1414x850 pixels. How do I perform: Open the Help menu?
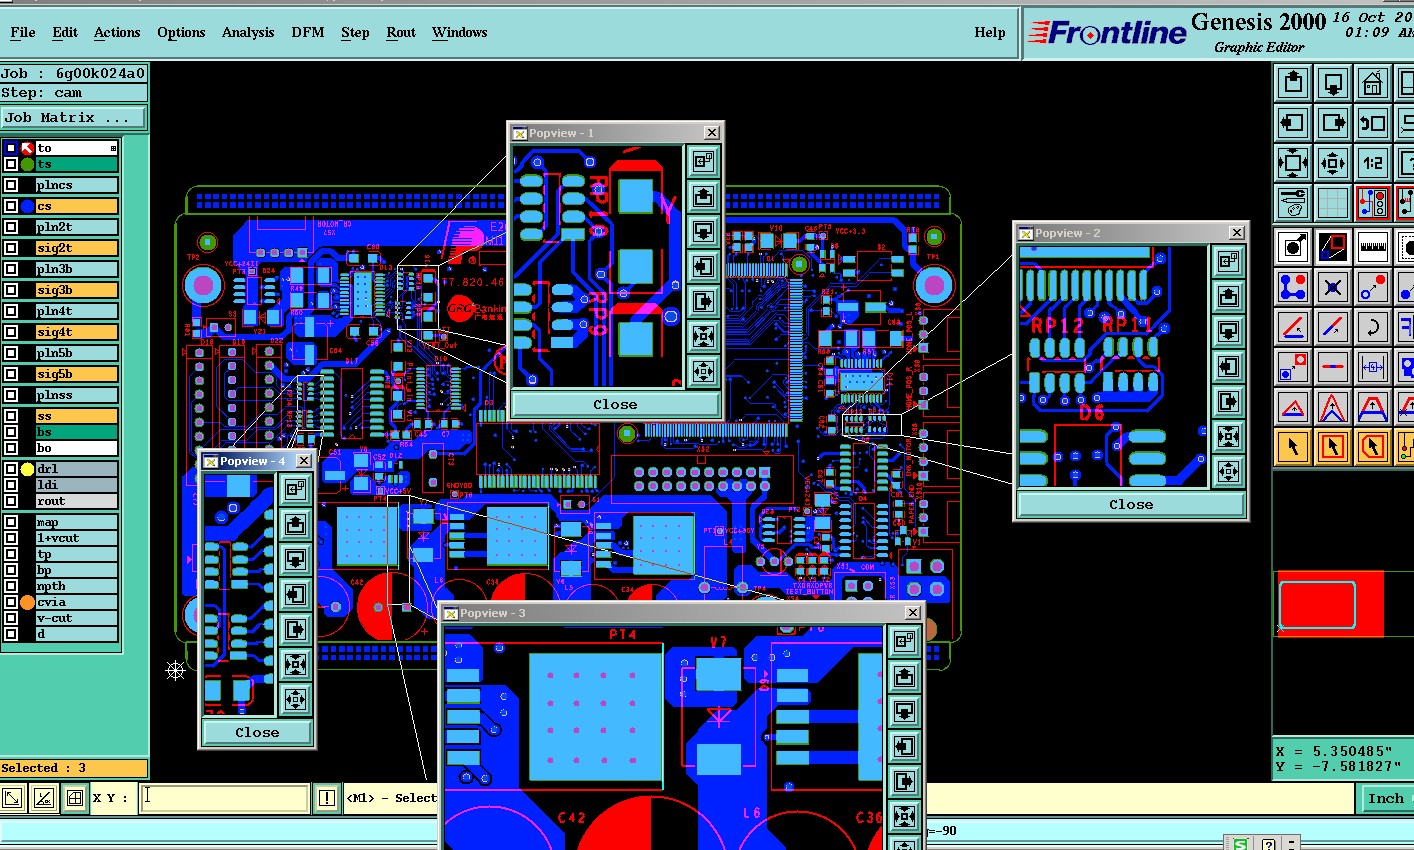990,32
